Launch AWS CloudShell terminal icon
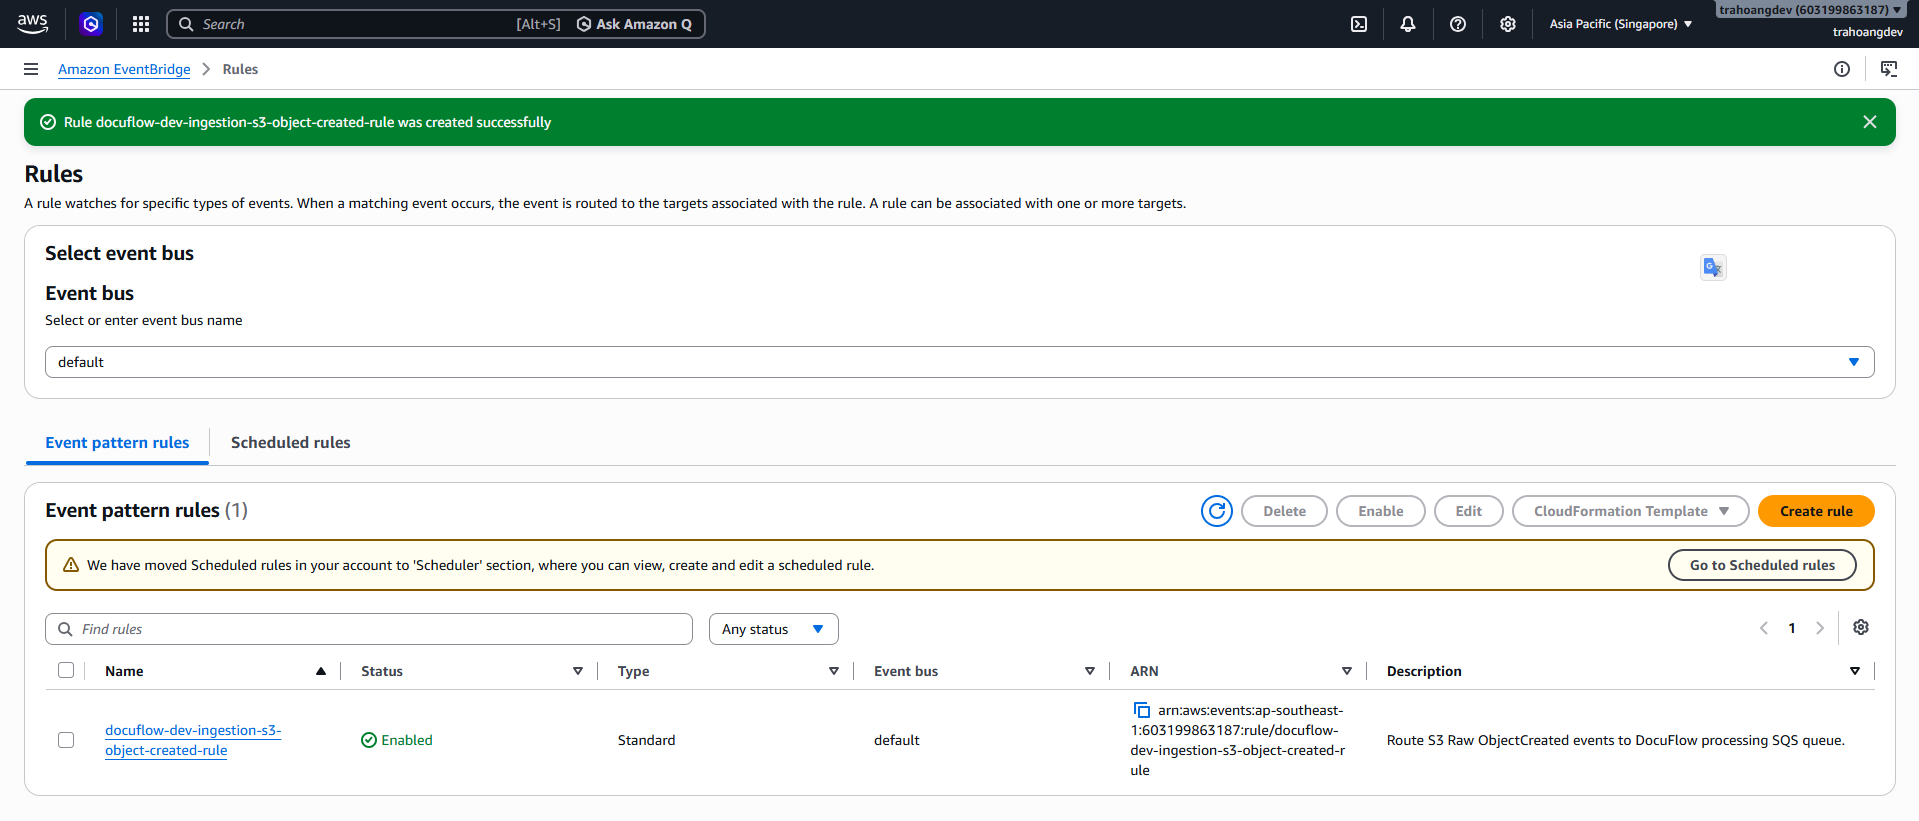This screenshot has height=821, width=1919. click(x=1359, y=24)
